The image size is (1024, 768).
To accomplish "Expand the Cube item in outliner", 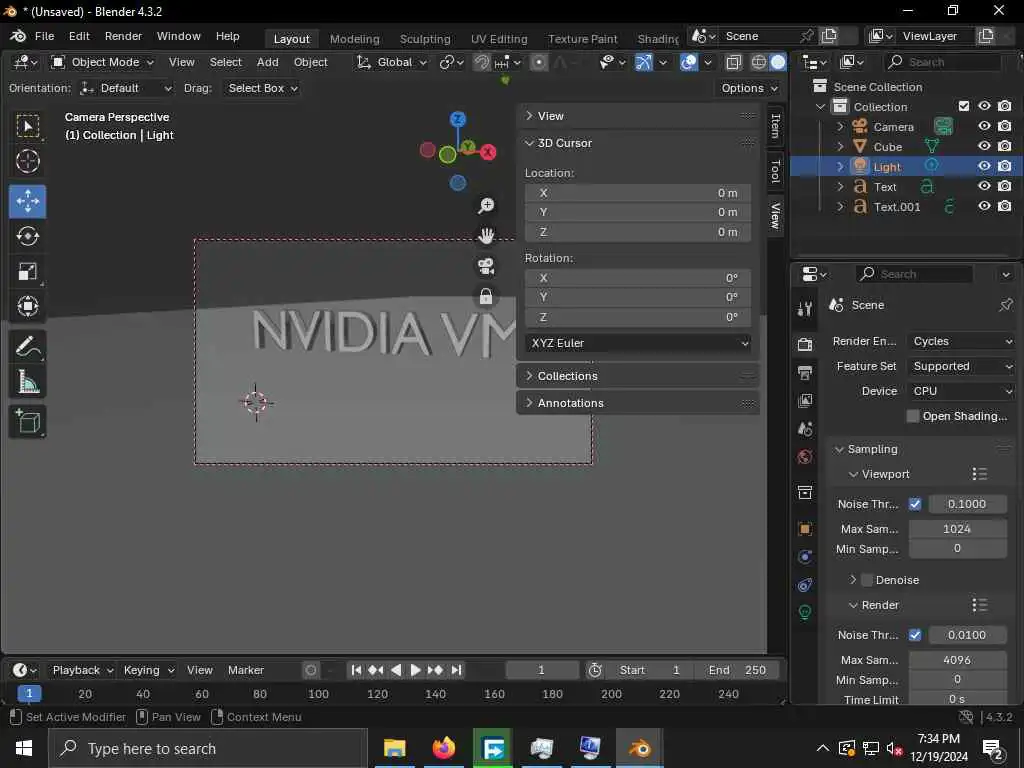I will (840, 147).
